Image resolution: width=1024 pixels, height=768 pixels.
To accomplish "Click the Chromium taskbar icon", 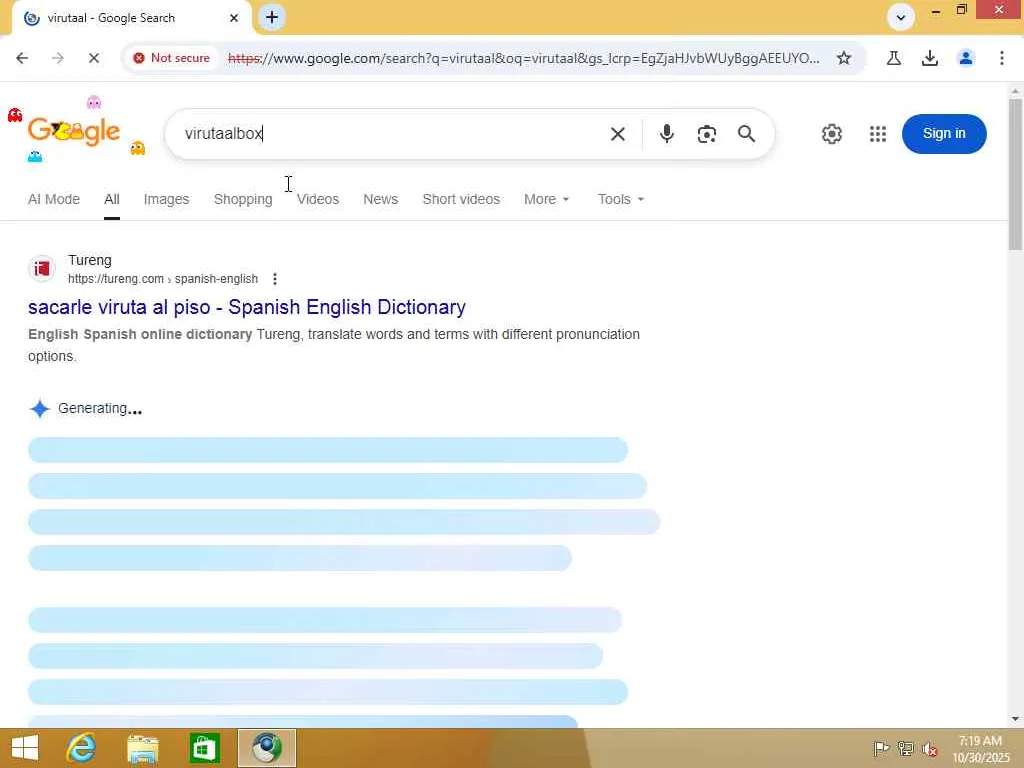I will click(x=266, y=748).
